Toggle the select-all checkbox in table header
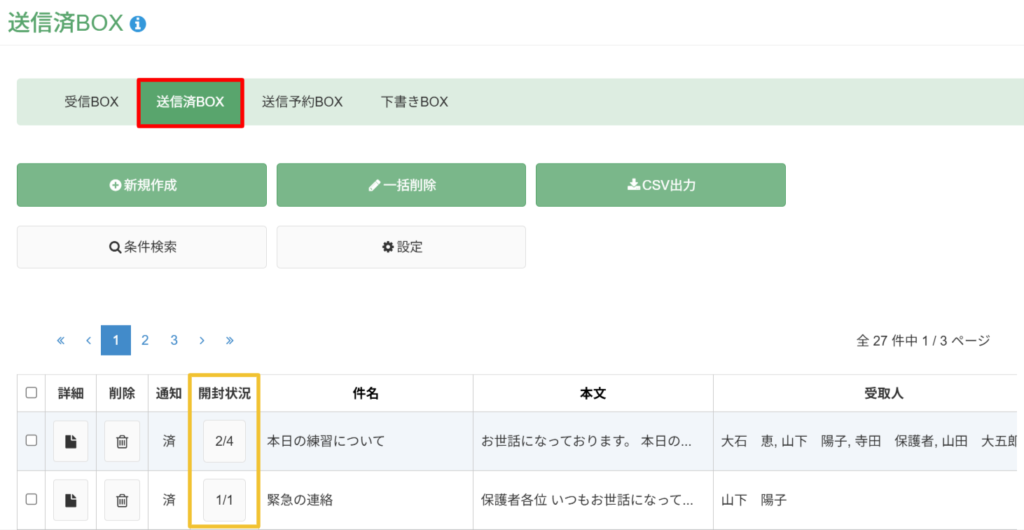The height and width of the screenshot is (530, 1024). coord(31,392)
